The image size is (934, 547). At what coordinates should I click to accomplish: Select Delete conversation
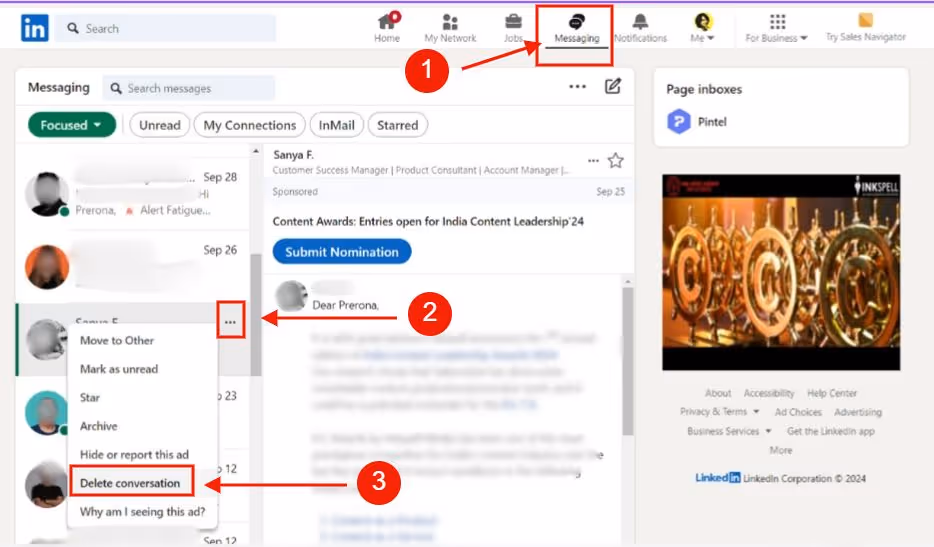pos(130,483)
